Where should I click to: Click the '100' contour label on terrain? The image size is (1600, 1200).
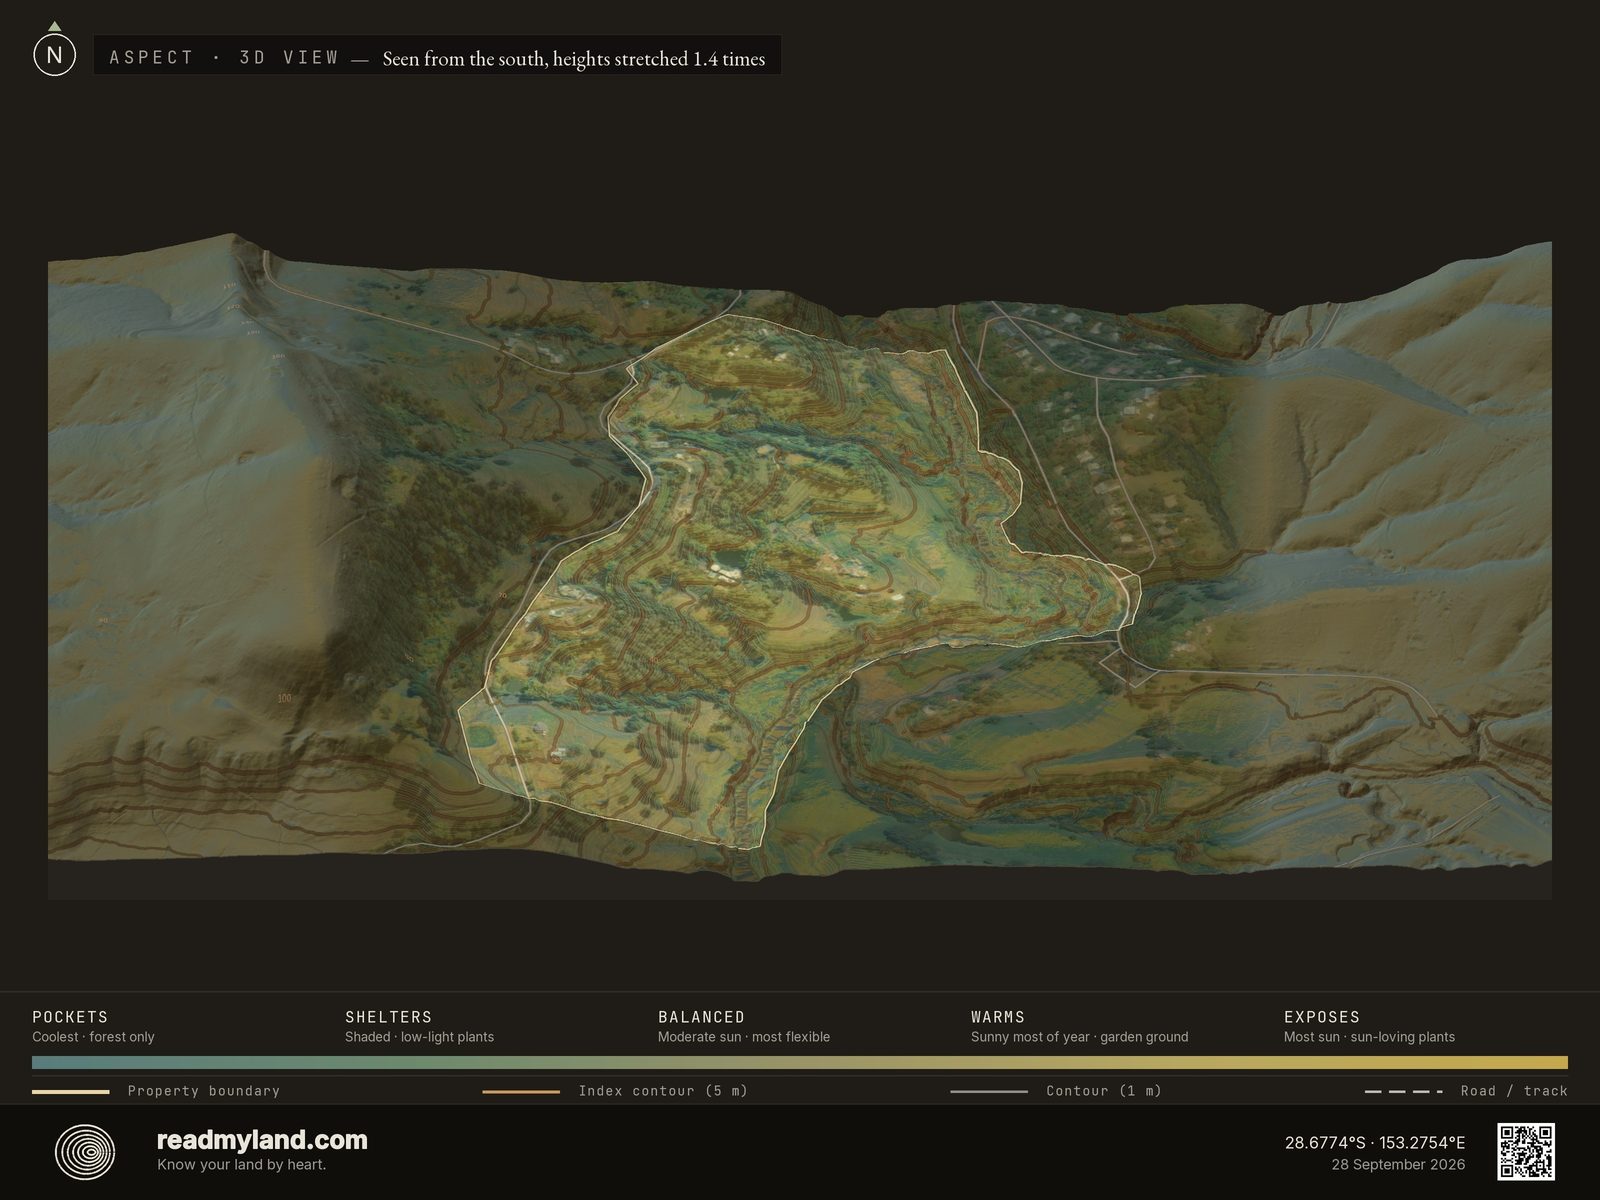tap(284, 698)
